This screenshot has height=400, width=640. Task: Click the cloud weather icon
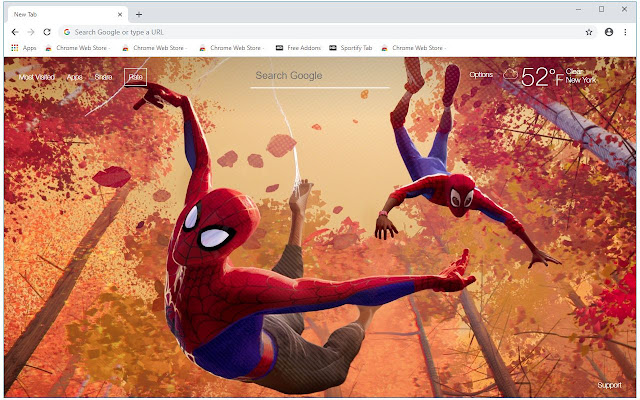click(510, 74)
